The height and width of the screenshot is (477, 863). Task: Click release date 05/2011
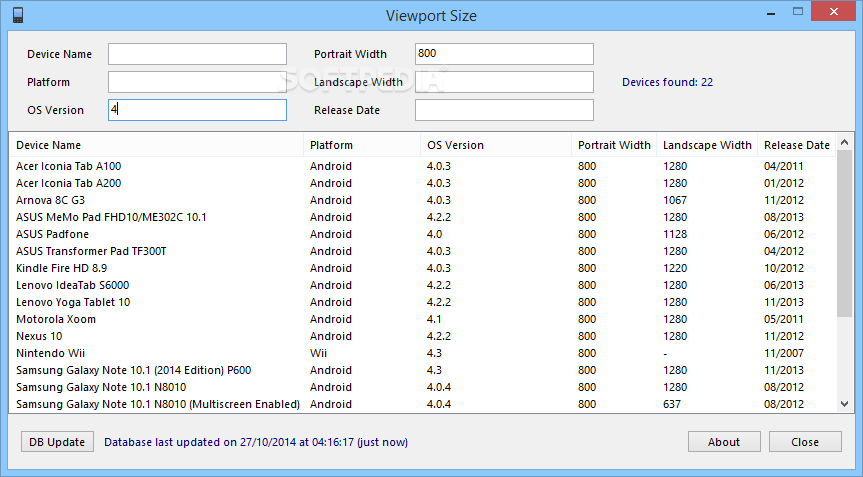click(784, 320)
